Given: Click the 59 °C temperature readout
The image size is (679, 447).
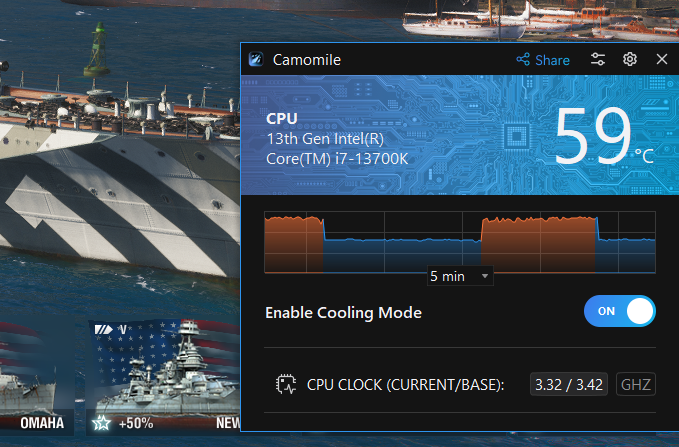Looking at the screenshot, I should pyautogui.click(x=604, y=136).
